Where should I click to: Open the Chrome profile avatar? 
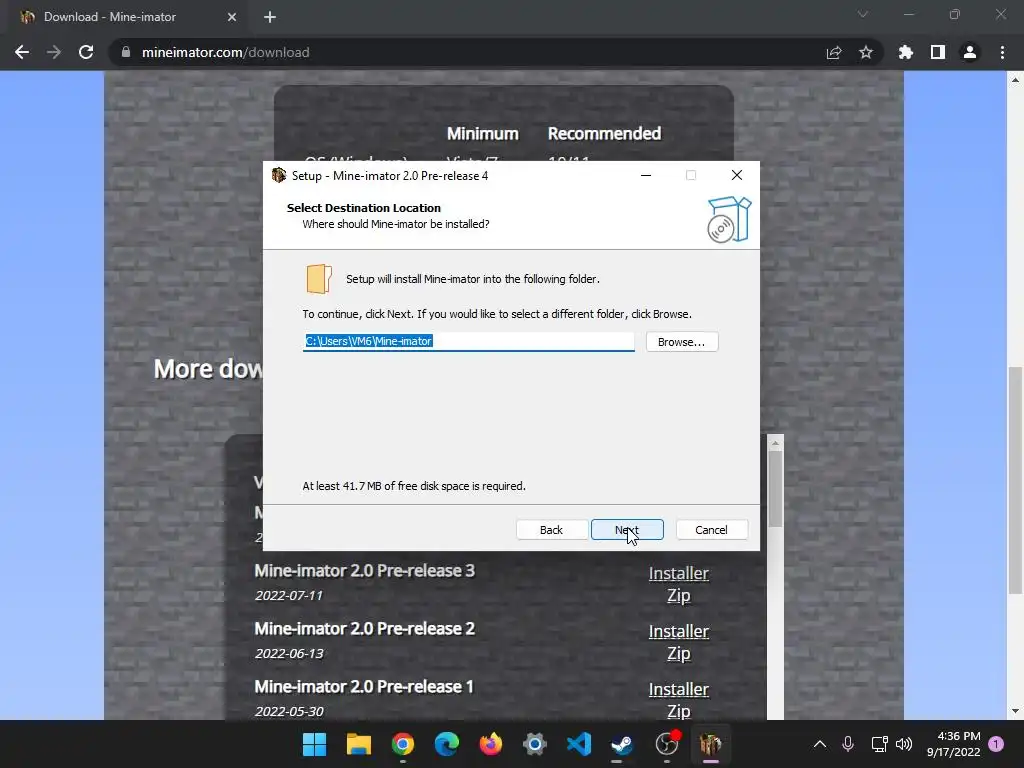click(x=970, y=52)
